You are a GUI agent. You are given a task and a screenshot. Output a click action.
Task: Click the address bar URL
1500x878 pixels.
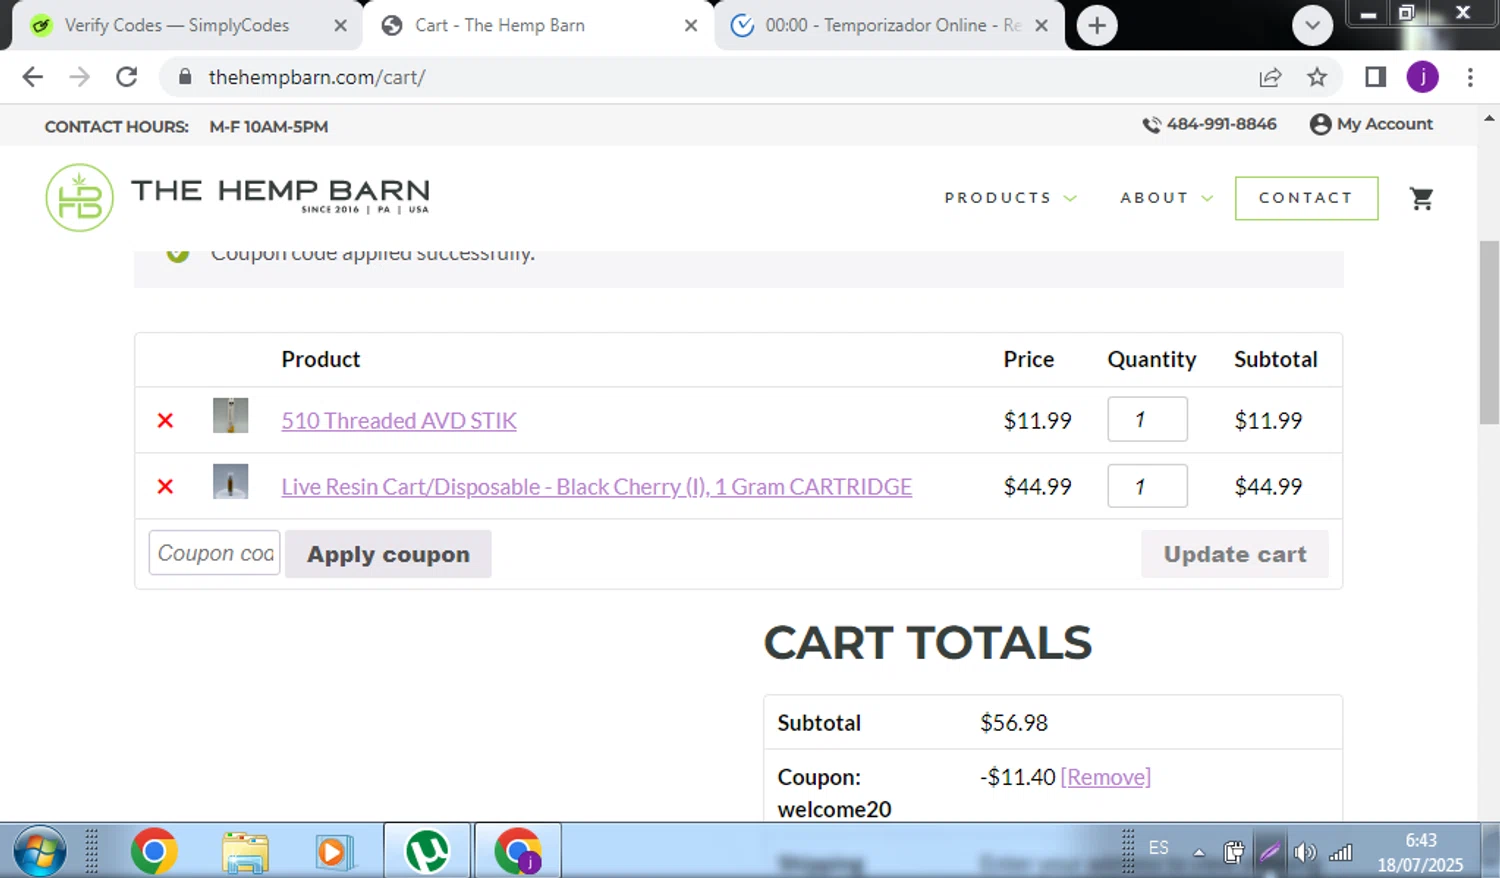317,77
